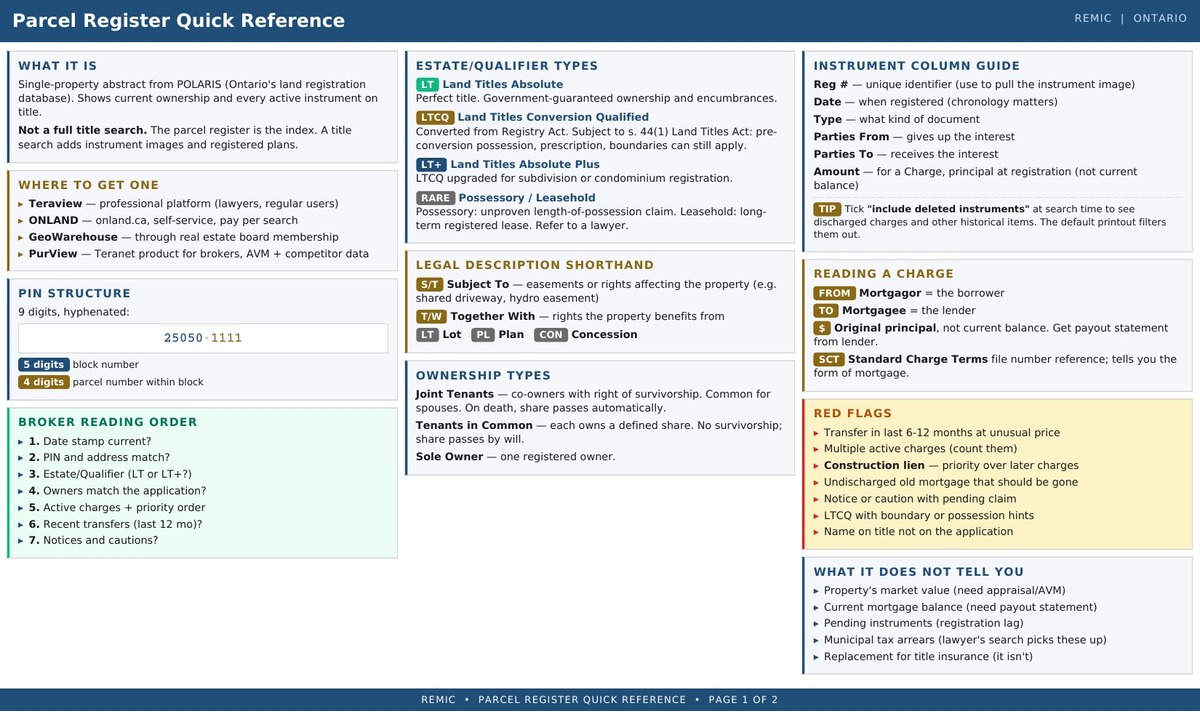The width and height of the screenshot is (1200, 727).
Task: Click the SCT badge beside Standard Charge Terms
Action: point(829,359)
